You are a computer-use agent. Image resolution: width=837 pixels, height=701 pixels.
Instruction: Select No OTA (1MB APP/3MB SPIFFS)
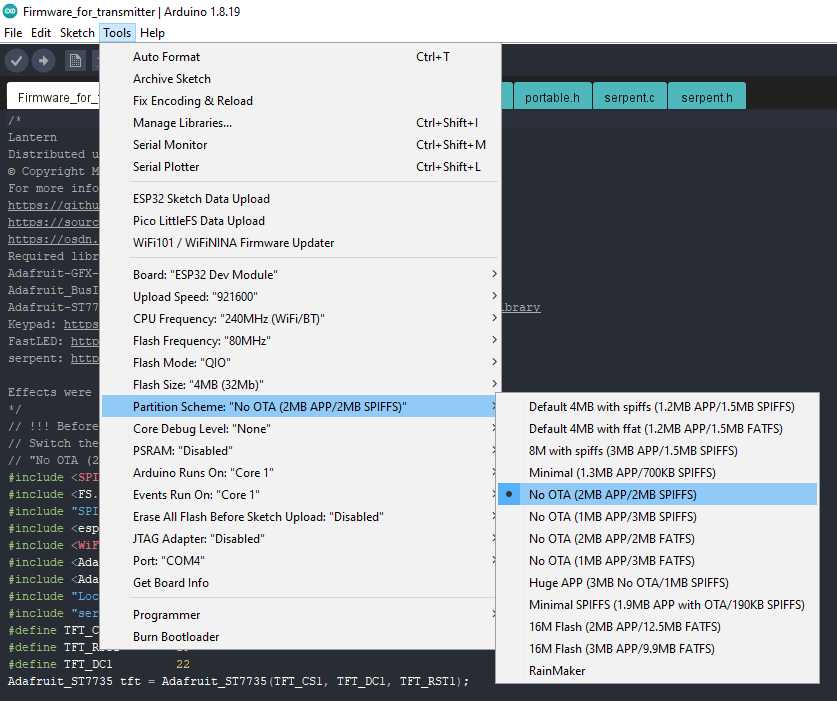pos(658,517)
